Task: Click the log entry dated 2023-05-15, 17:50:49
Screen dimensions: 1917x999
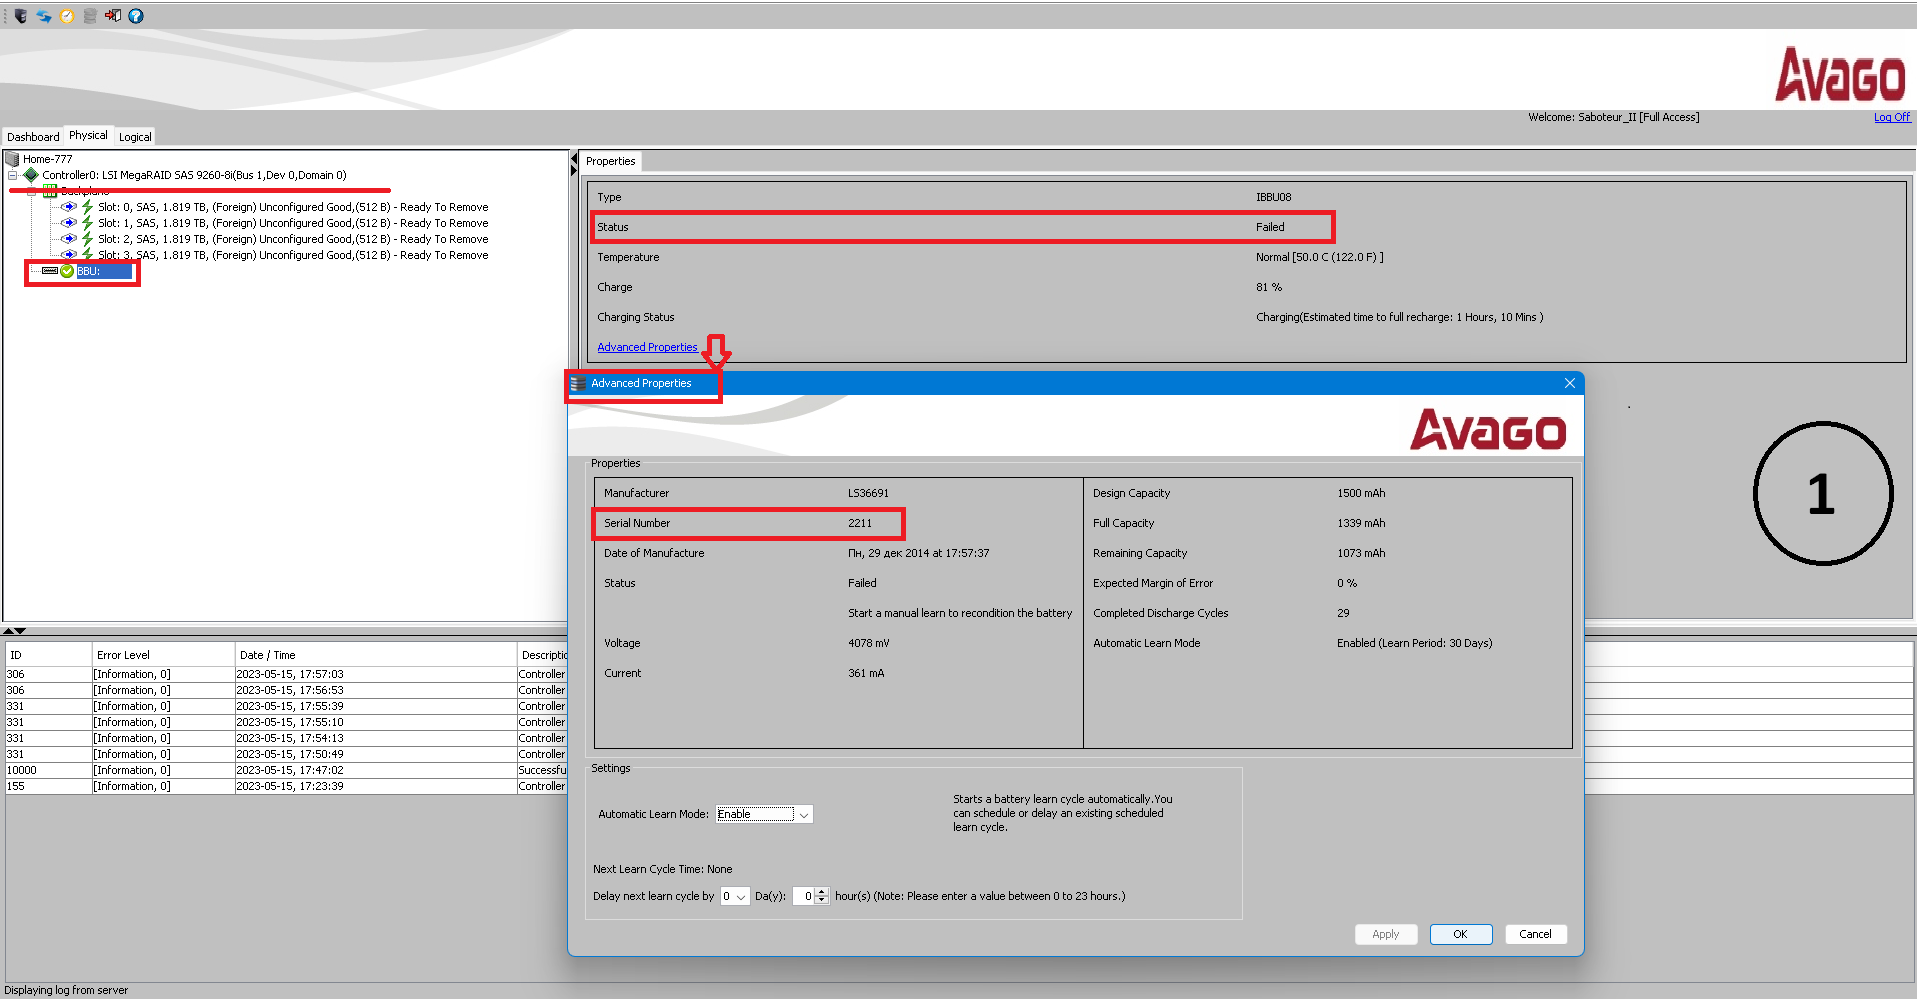Action: tap(286, 754)
